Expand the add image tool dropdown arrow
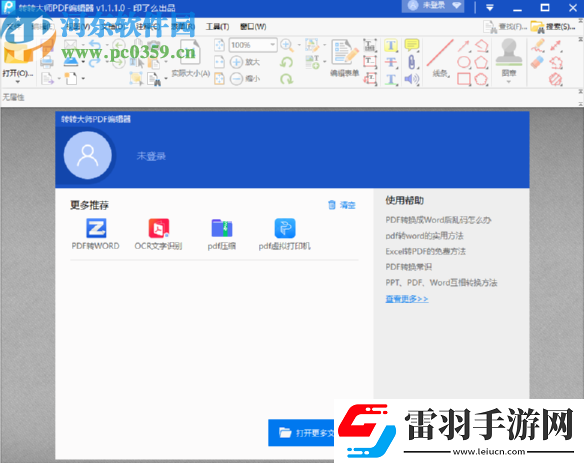This screenshot has width=584, height=463. (324, 62)
